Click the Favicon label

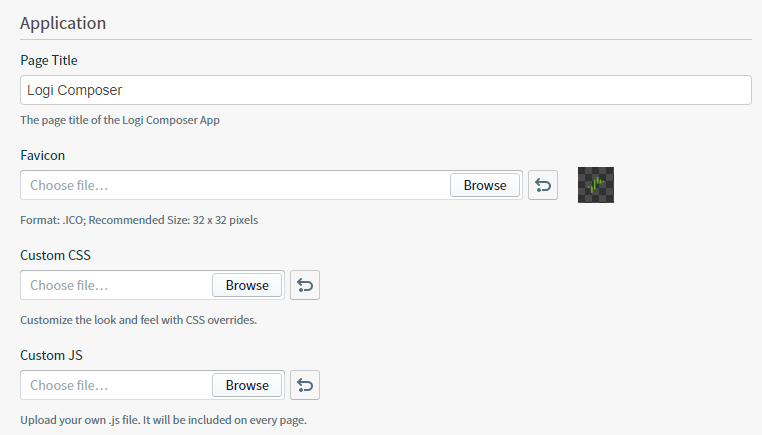pos(42,156)
